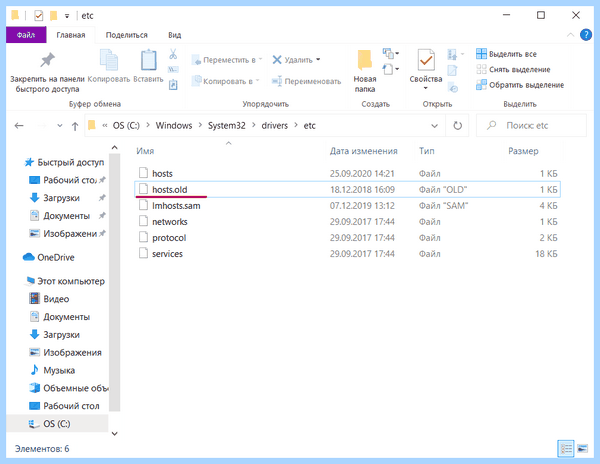Select the hosts.old file
Screen dimensions: 600x464
click(347, 189)
